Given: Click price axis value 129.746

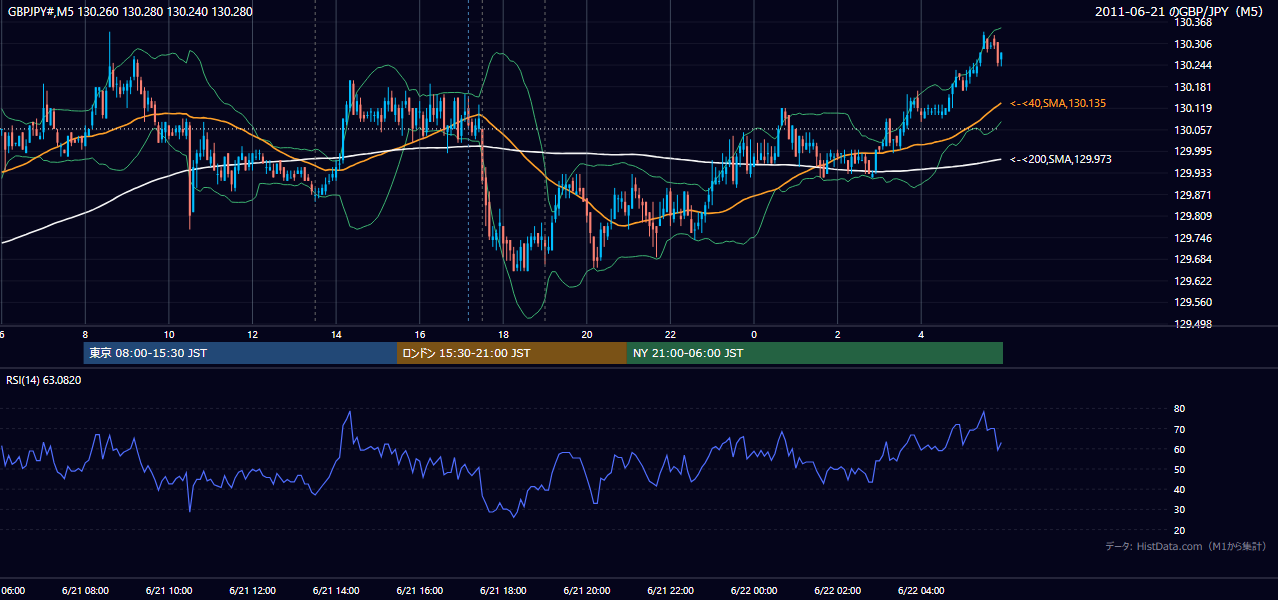Looking at the screenshot, I should pos(1193,238).
